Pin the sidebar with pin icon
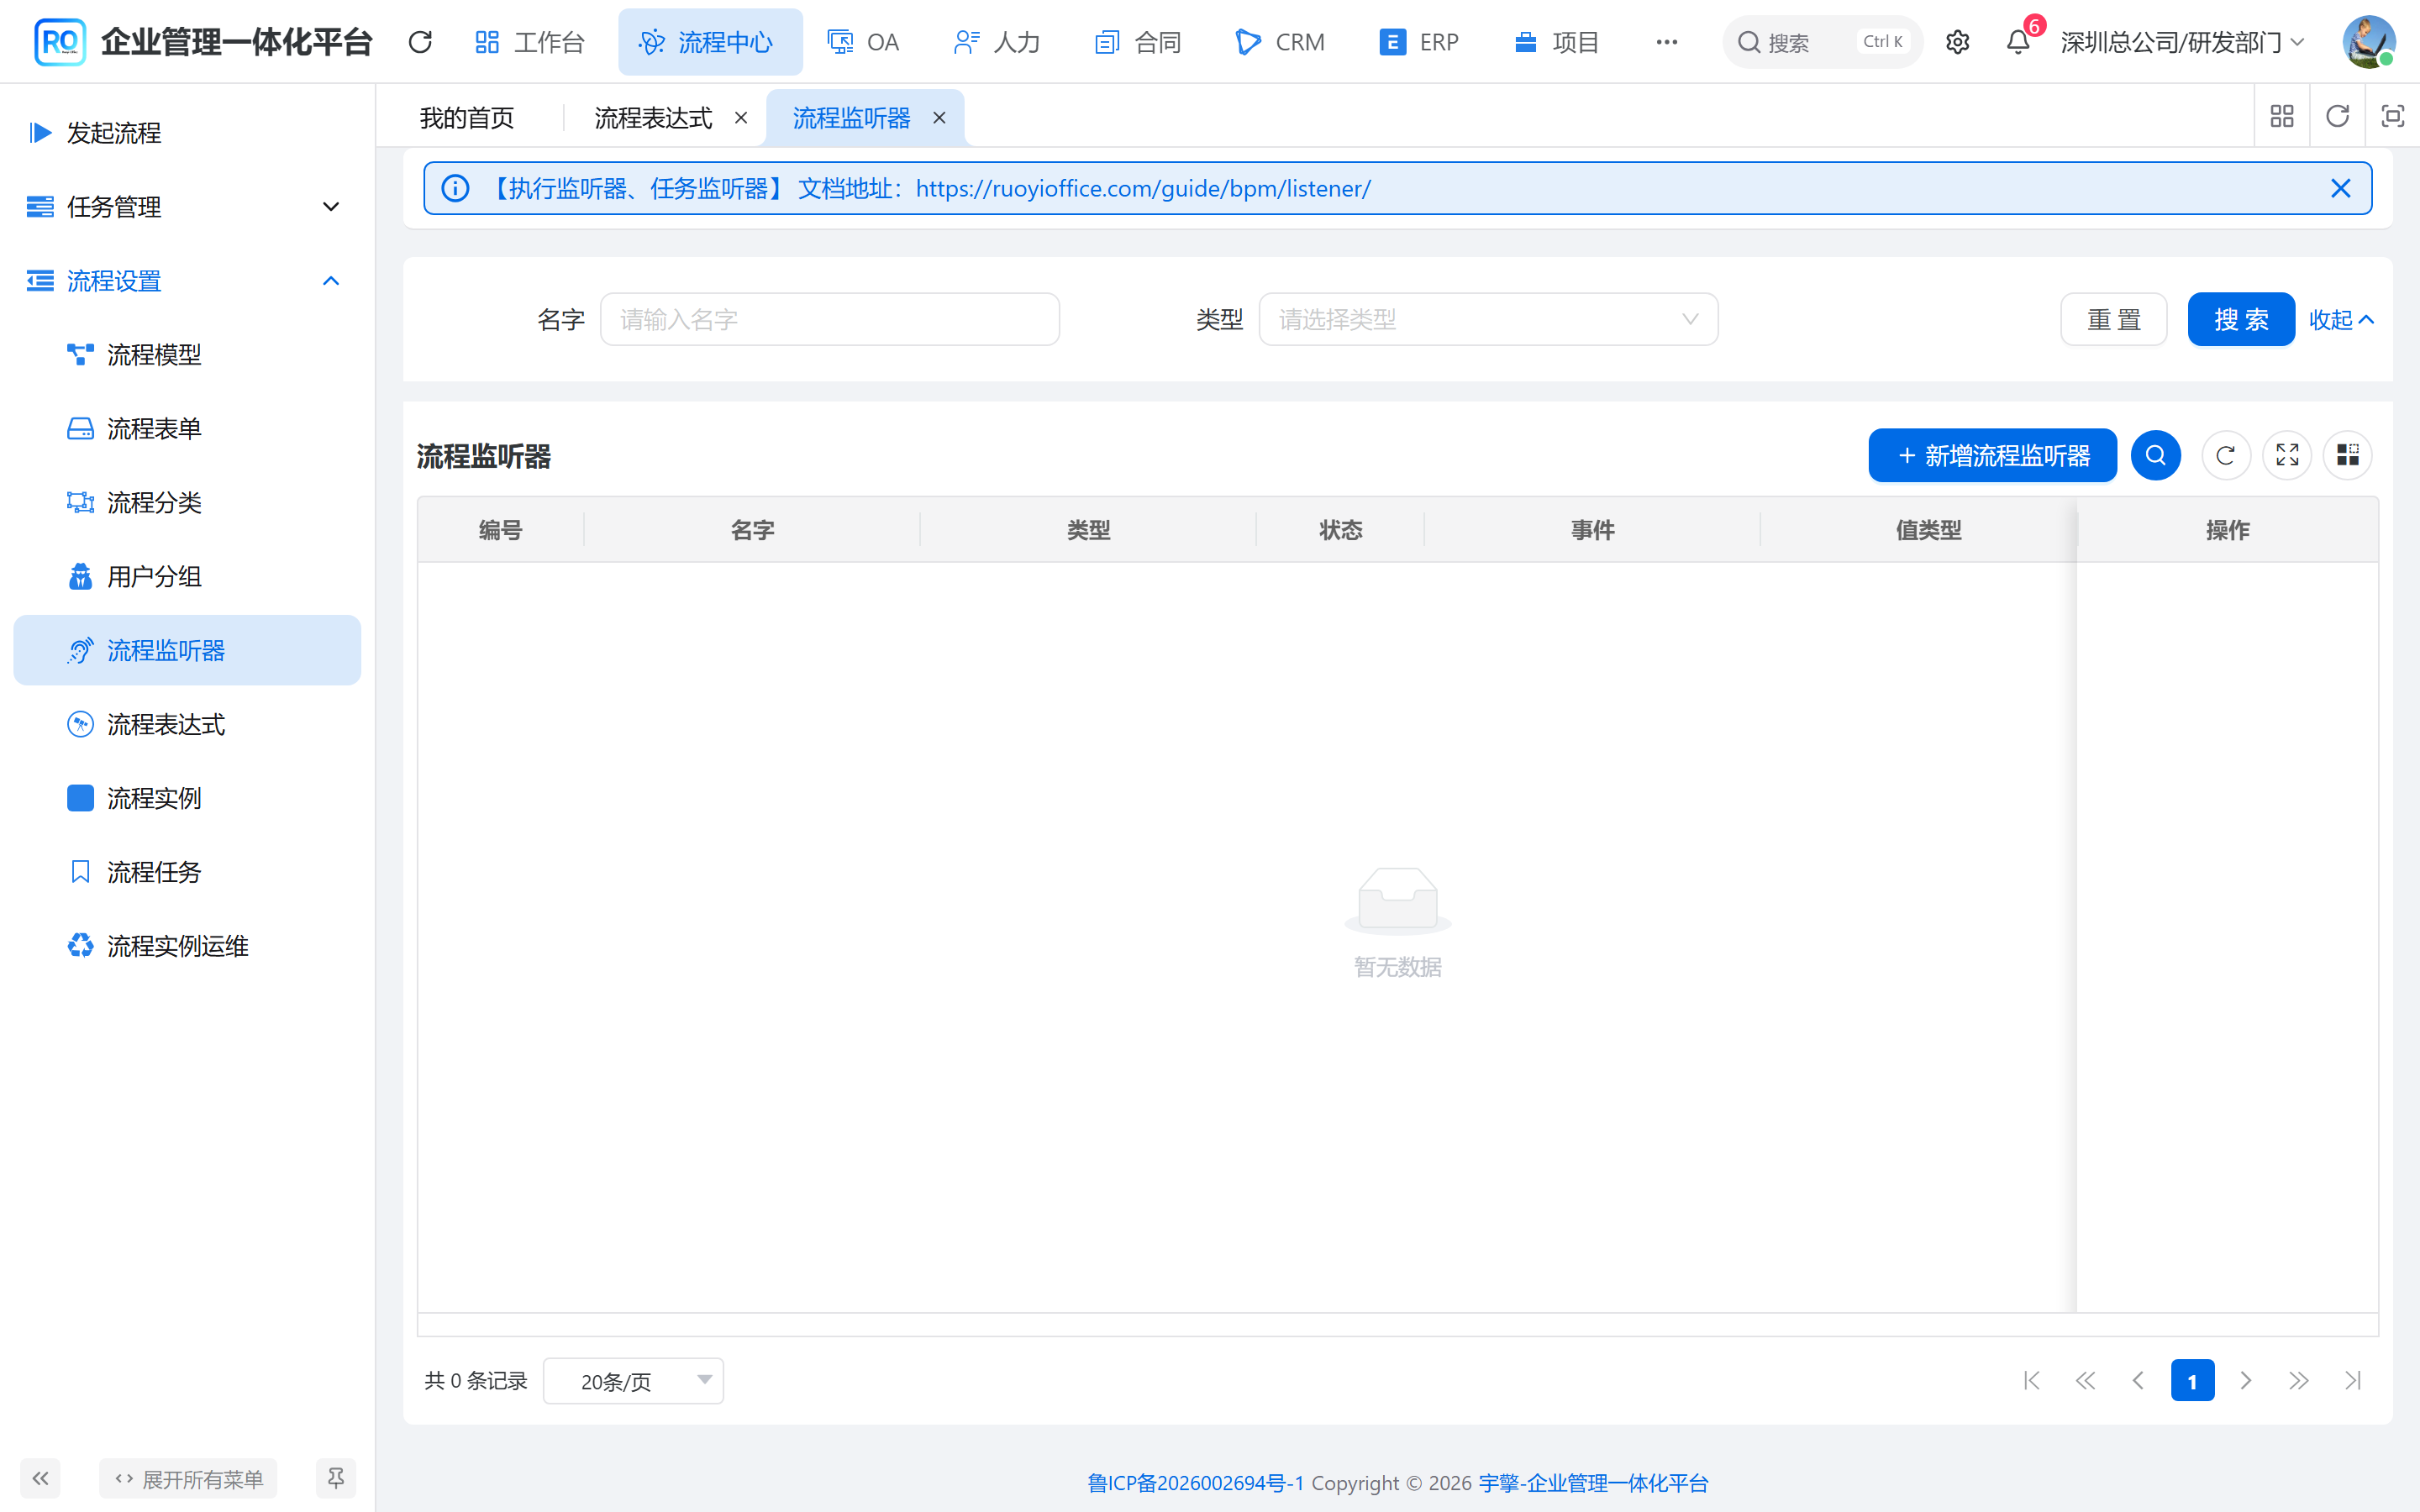2420x1512 pixels. click(336, 1478)
